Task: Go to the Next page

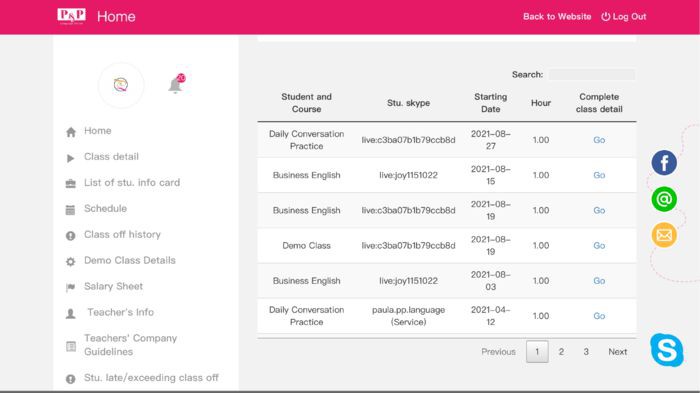Action: click(617, 351)
